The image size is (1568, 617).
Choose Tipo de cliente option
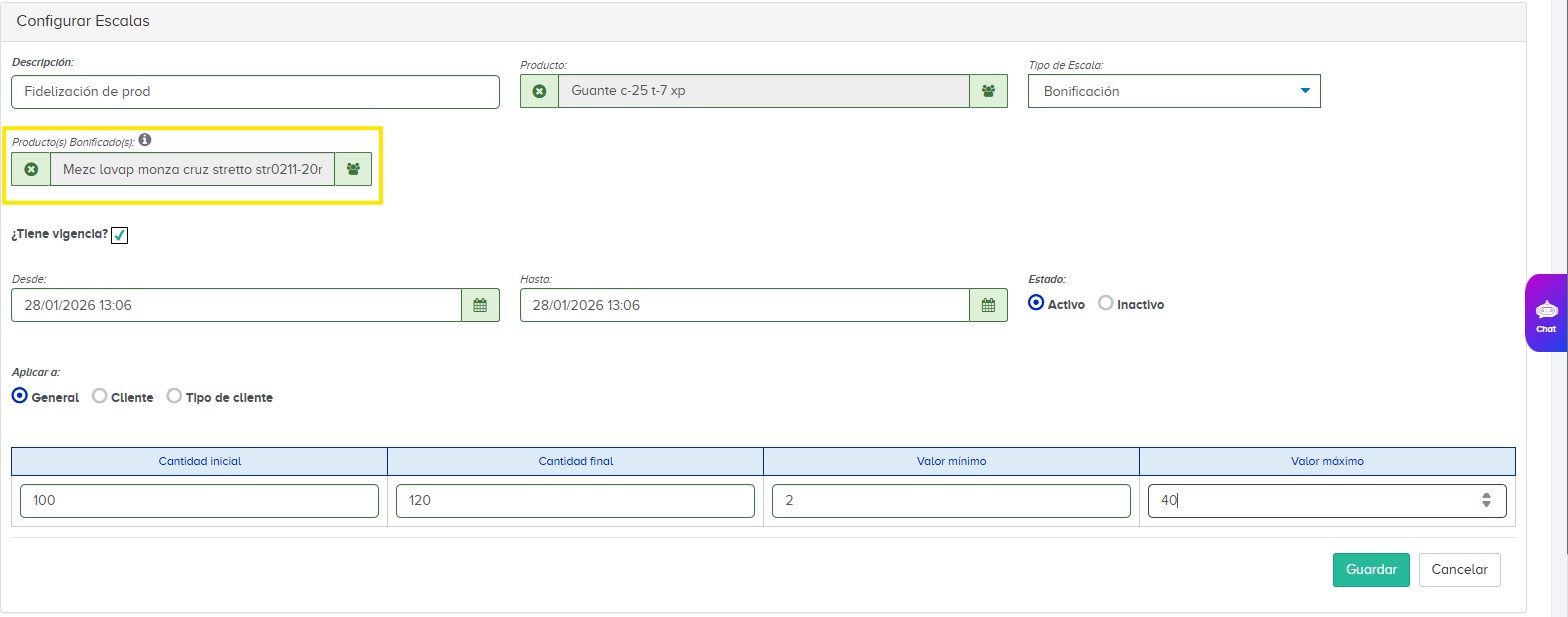pyautogui.click(x=175, y=396)
